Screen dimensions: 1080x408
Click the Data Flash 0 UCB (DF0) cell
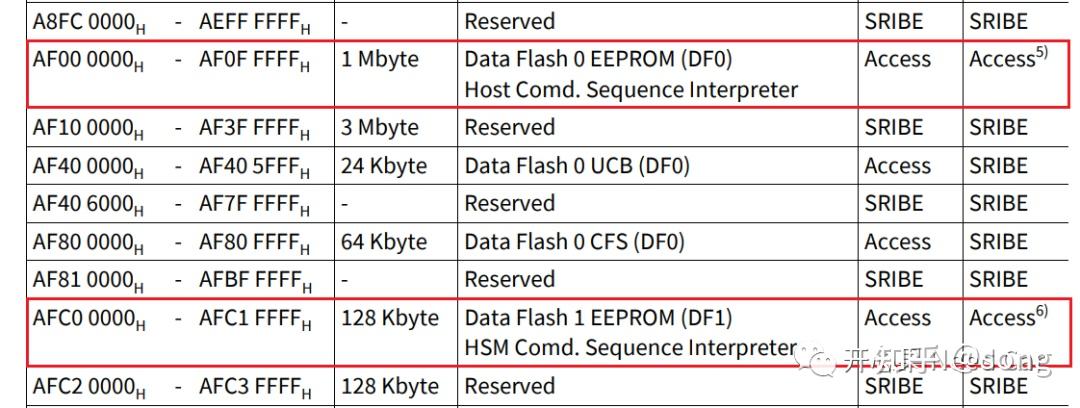coord(577,166)
